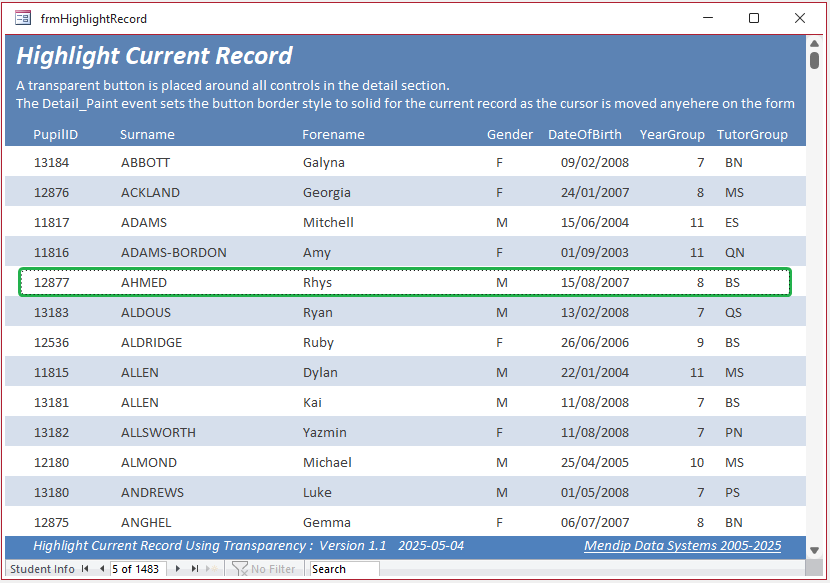Click the ALLSWORTH surname cell
The width and height of the screenshot is (830, 583).
(x=158, y=433)
